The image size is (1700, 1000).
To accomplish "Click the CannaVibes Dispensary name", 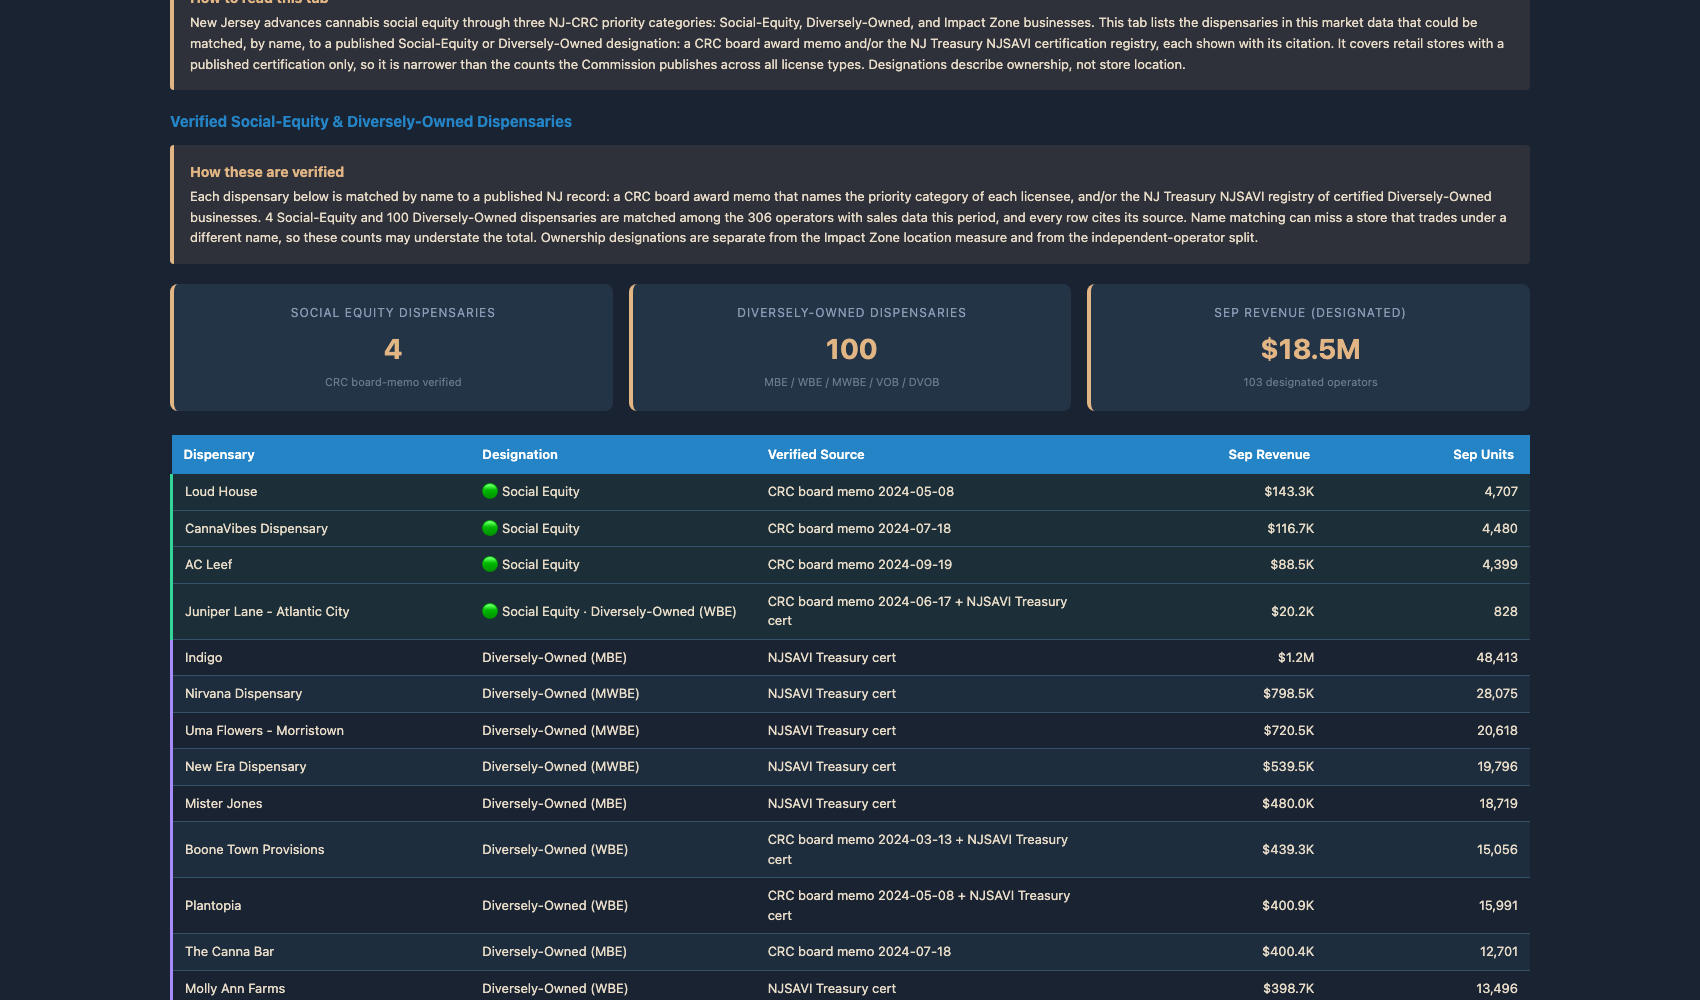I will [256, 528].
